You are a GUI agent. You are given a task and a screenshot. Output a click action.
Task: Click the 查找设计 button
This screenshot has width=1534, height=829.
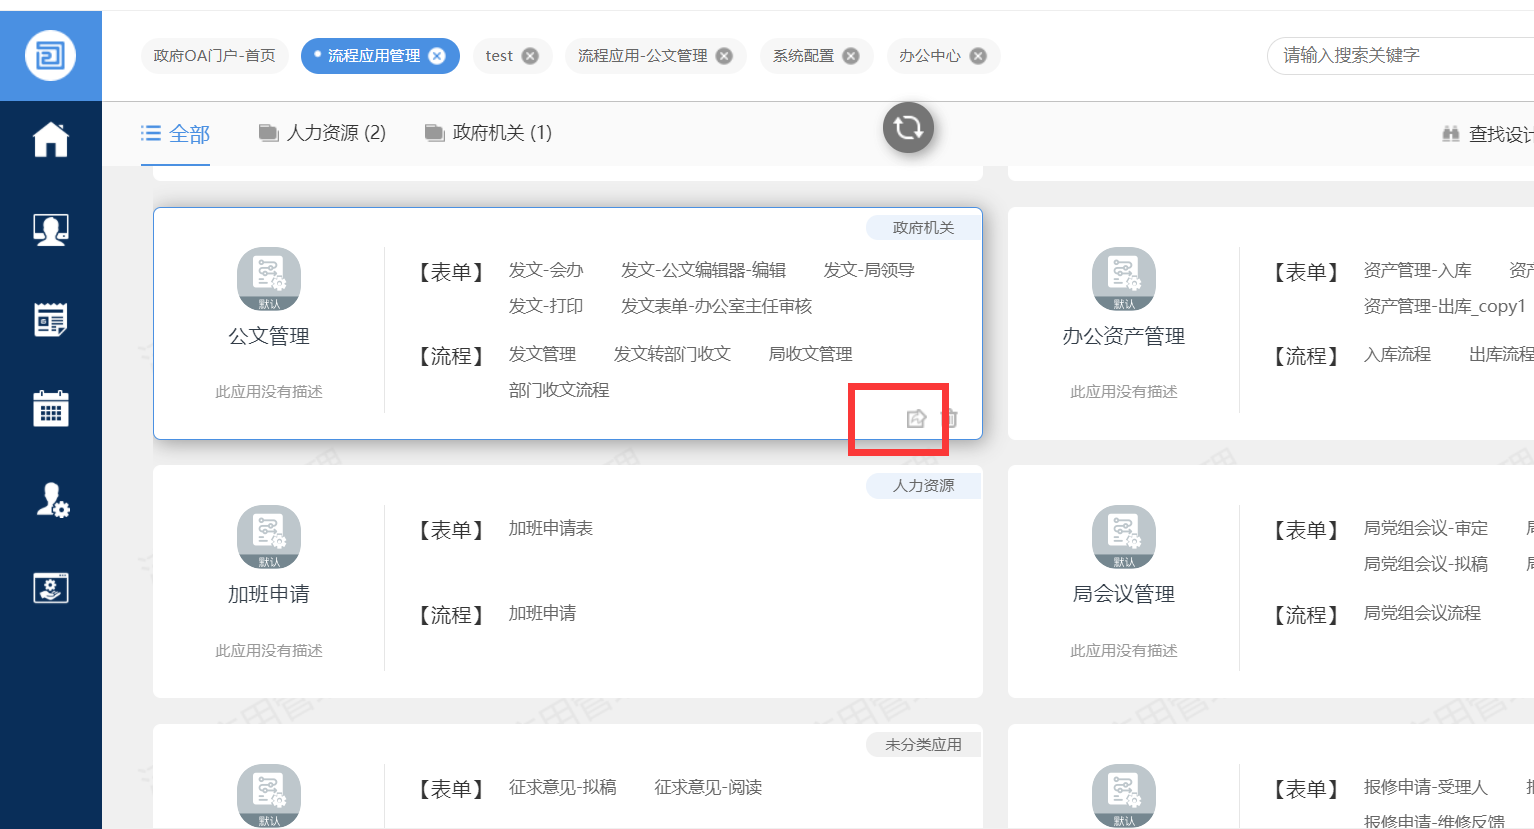(x=1488, y=133)
